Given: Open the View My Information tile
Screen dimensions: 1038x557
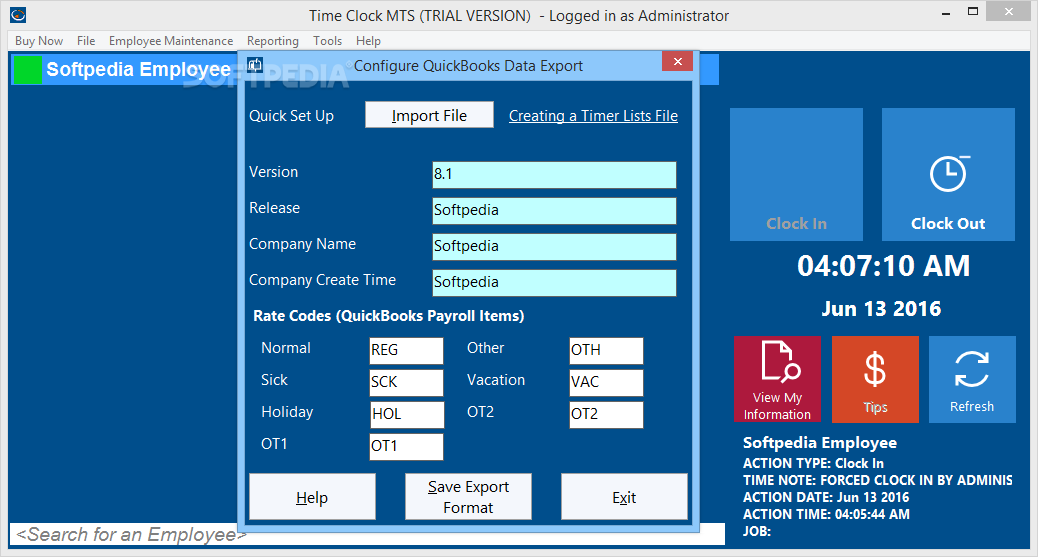Looking at the screenshot, I should [x=777, y=379].
